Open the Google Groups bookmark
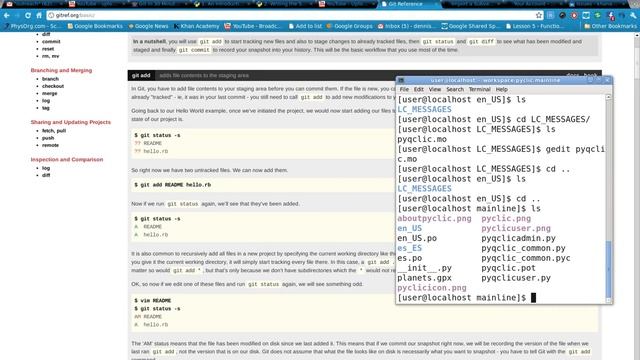This screenshot has height=360, width=640. coord(349,26)
